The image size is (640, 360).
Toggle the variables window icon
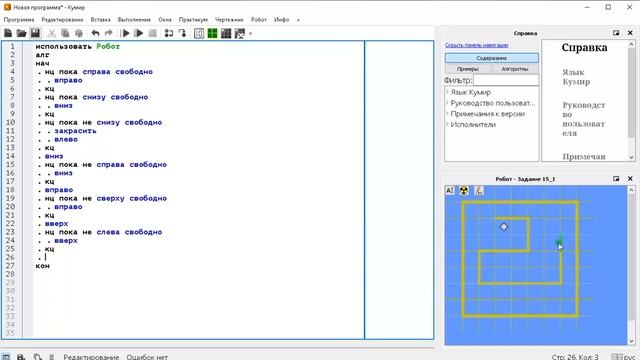point(199,33)
